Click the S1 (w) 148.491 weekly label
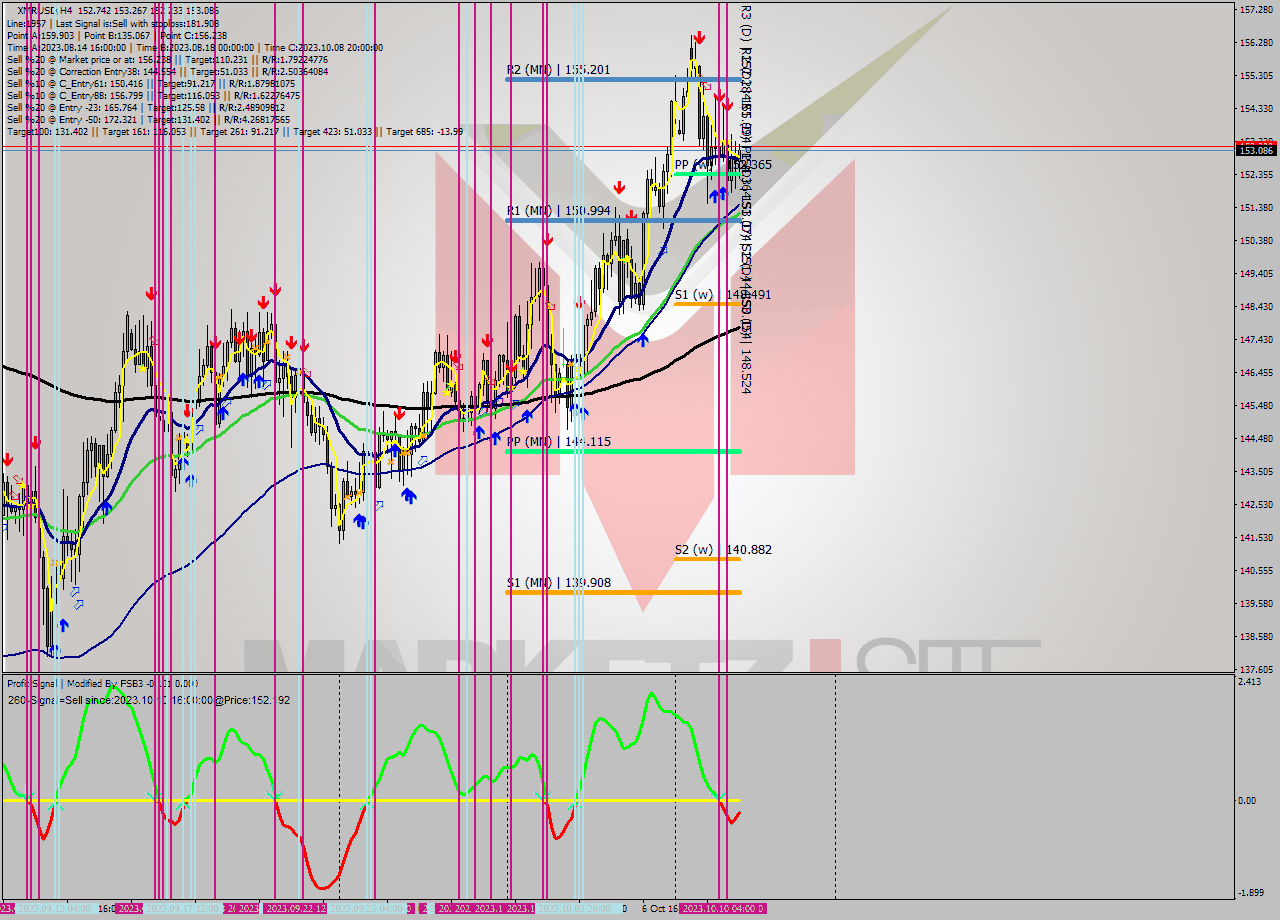 [722, 295]
